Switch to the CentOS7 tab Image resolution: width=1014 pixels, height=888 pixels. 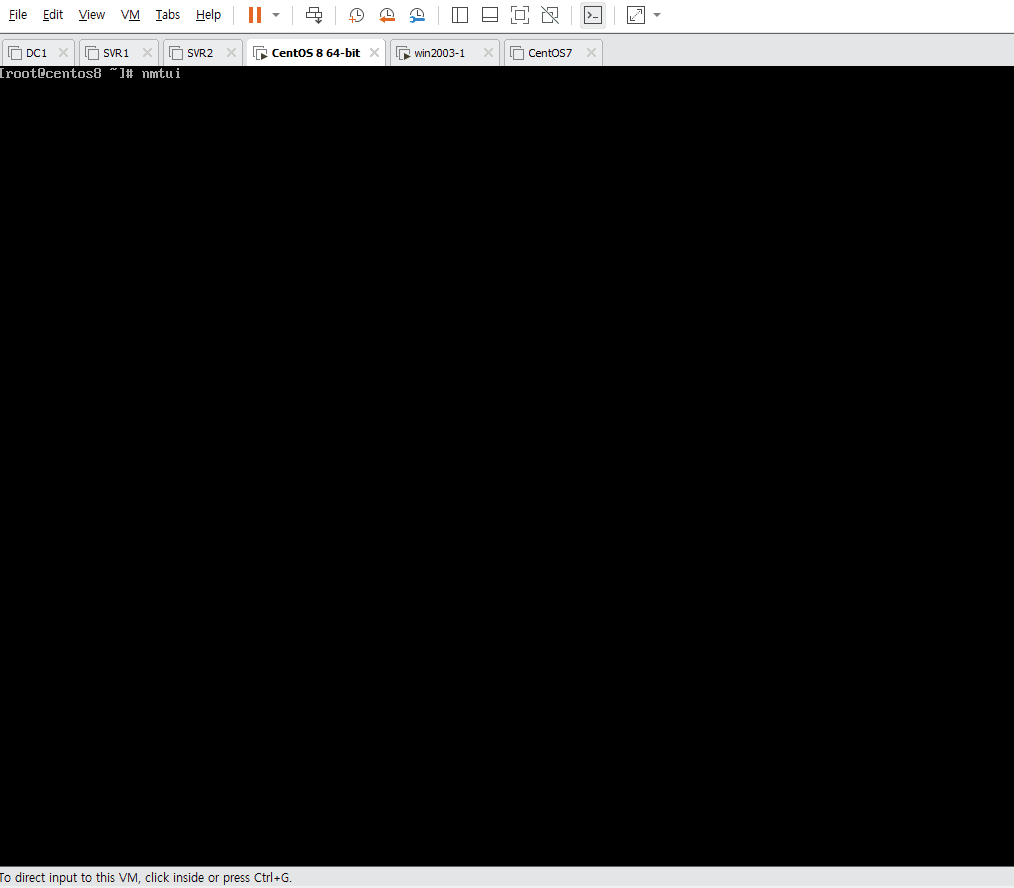pos(550,53)
